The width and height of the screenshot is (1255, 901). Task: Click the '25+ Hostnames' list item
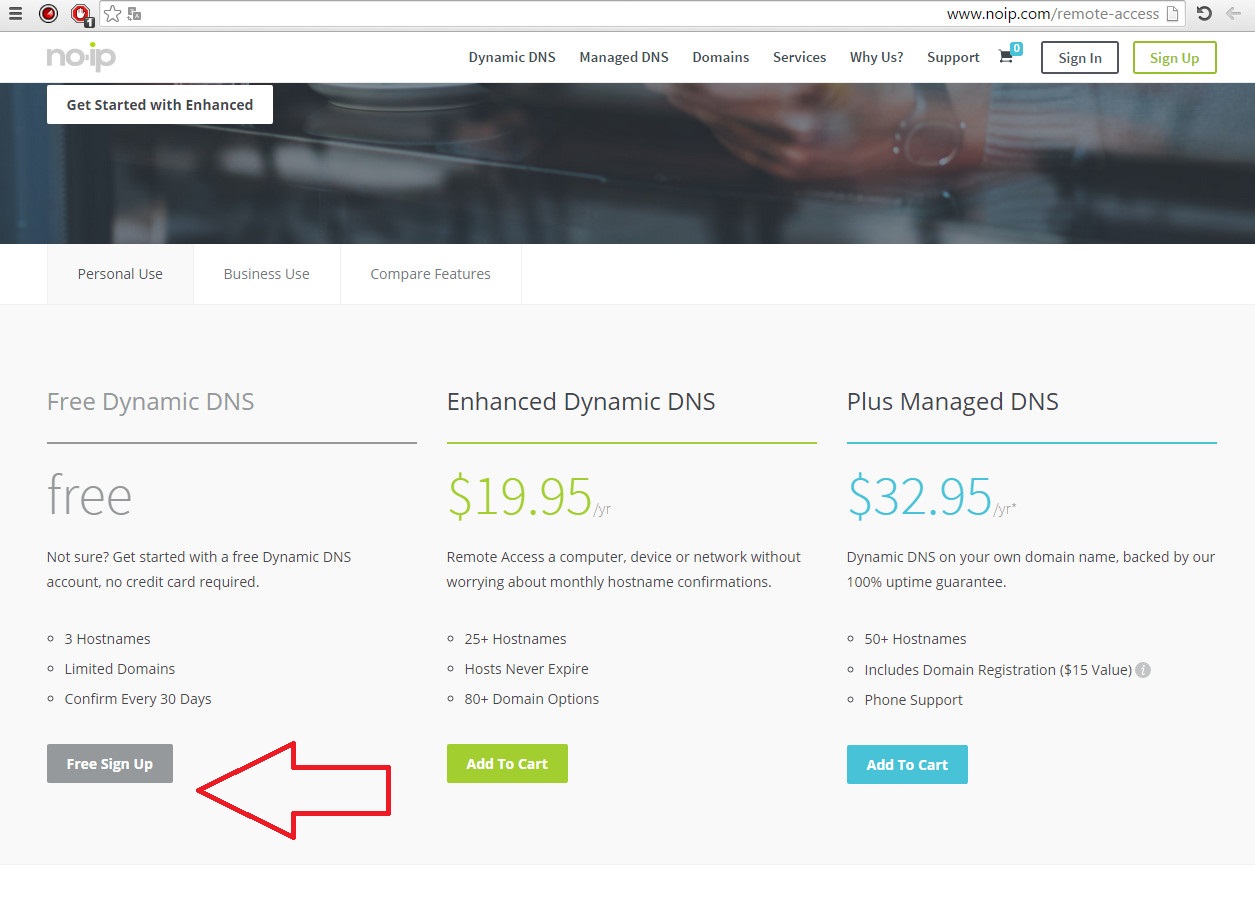coord(515,639)
